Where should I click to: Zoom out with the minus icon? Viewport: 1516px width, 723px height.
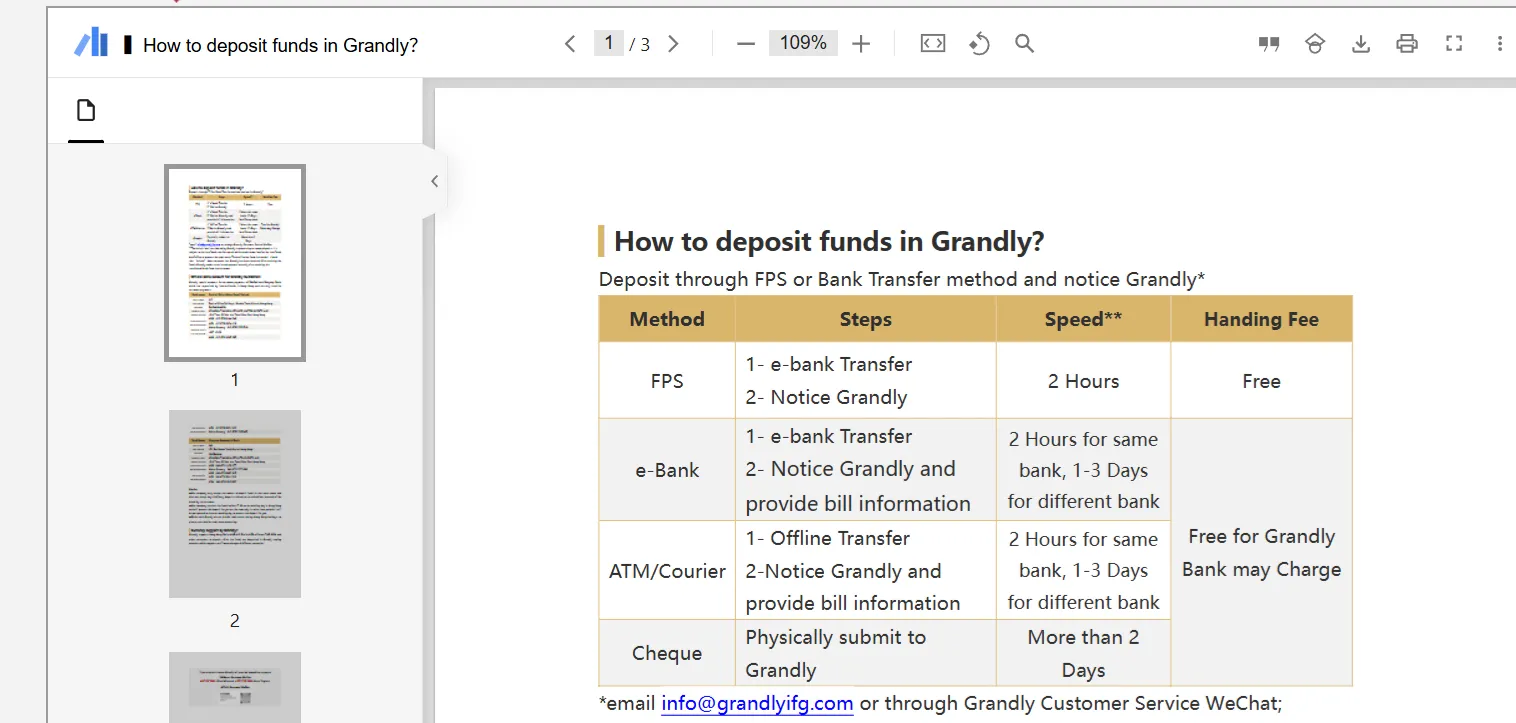(745, 44)
